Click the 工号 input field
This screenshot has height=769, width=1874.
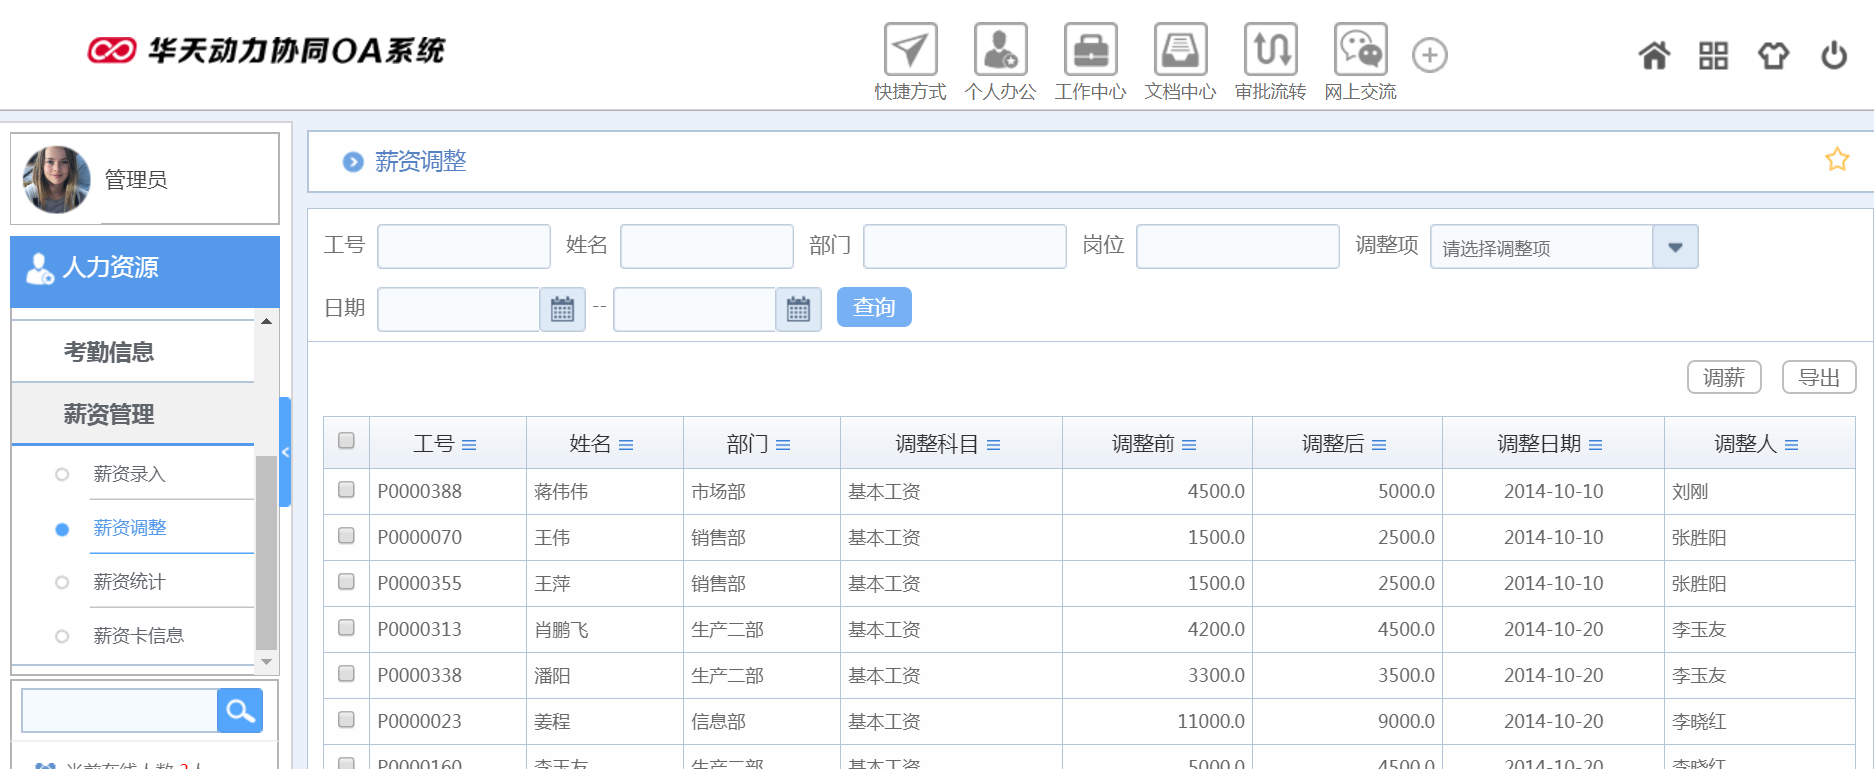point(463,246)
